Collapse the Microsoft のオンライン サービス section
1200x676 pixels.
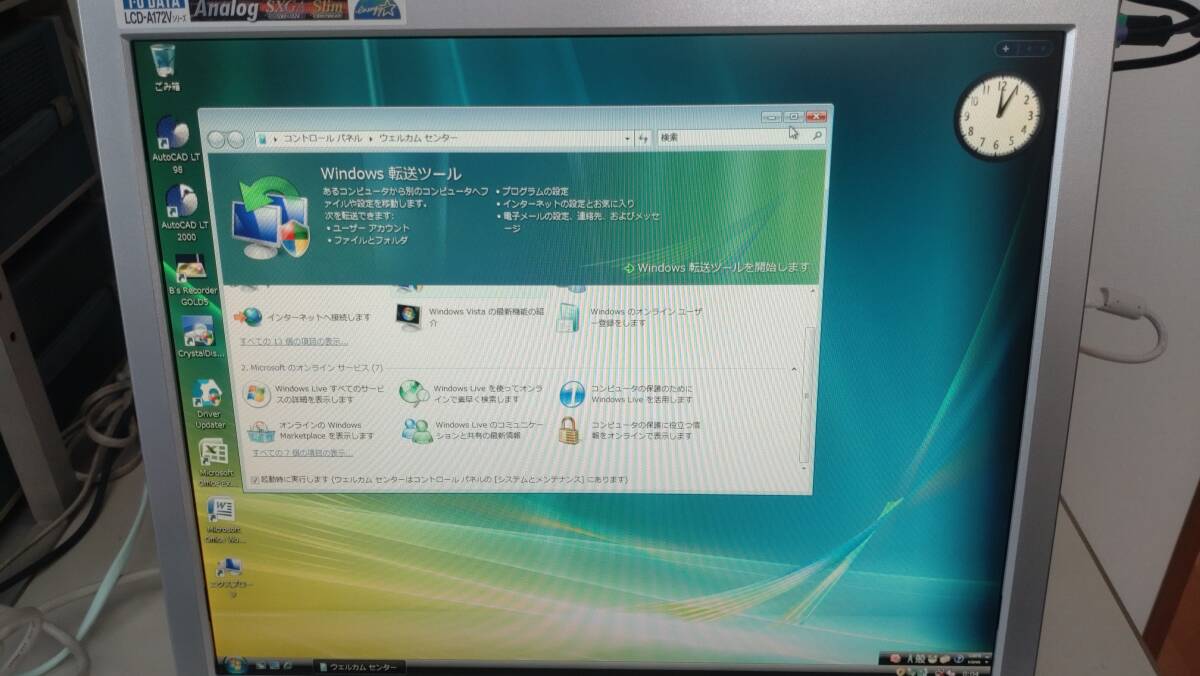(796, 368)
